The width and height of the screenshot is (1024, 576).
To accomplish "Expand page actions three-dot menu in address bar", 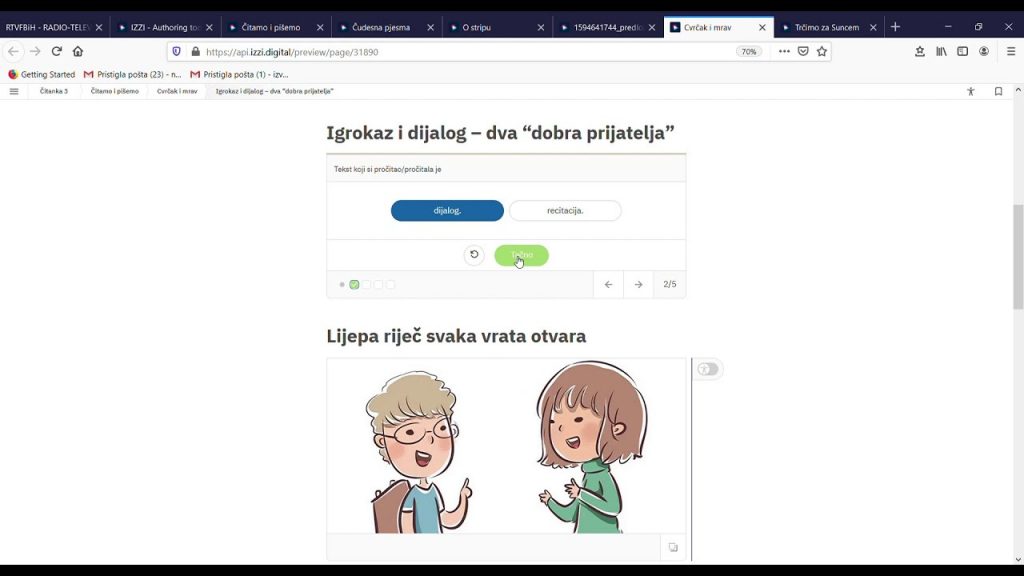I will [784, 51].
